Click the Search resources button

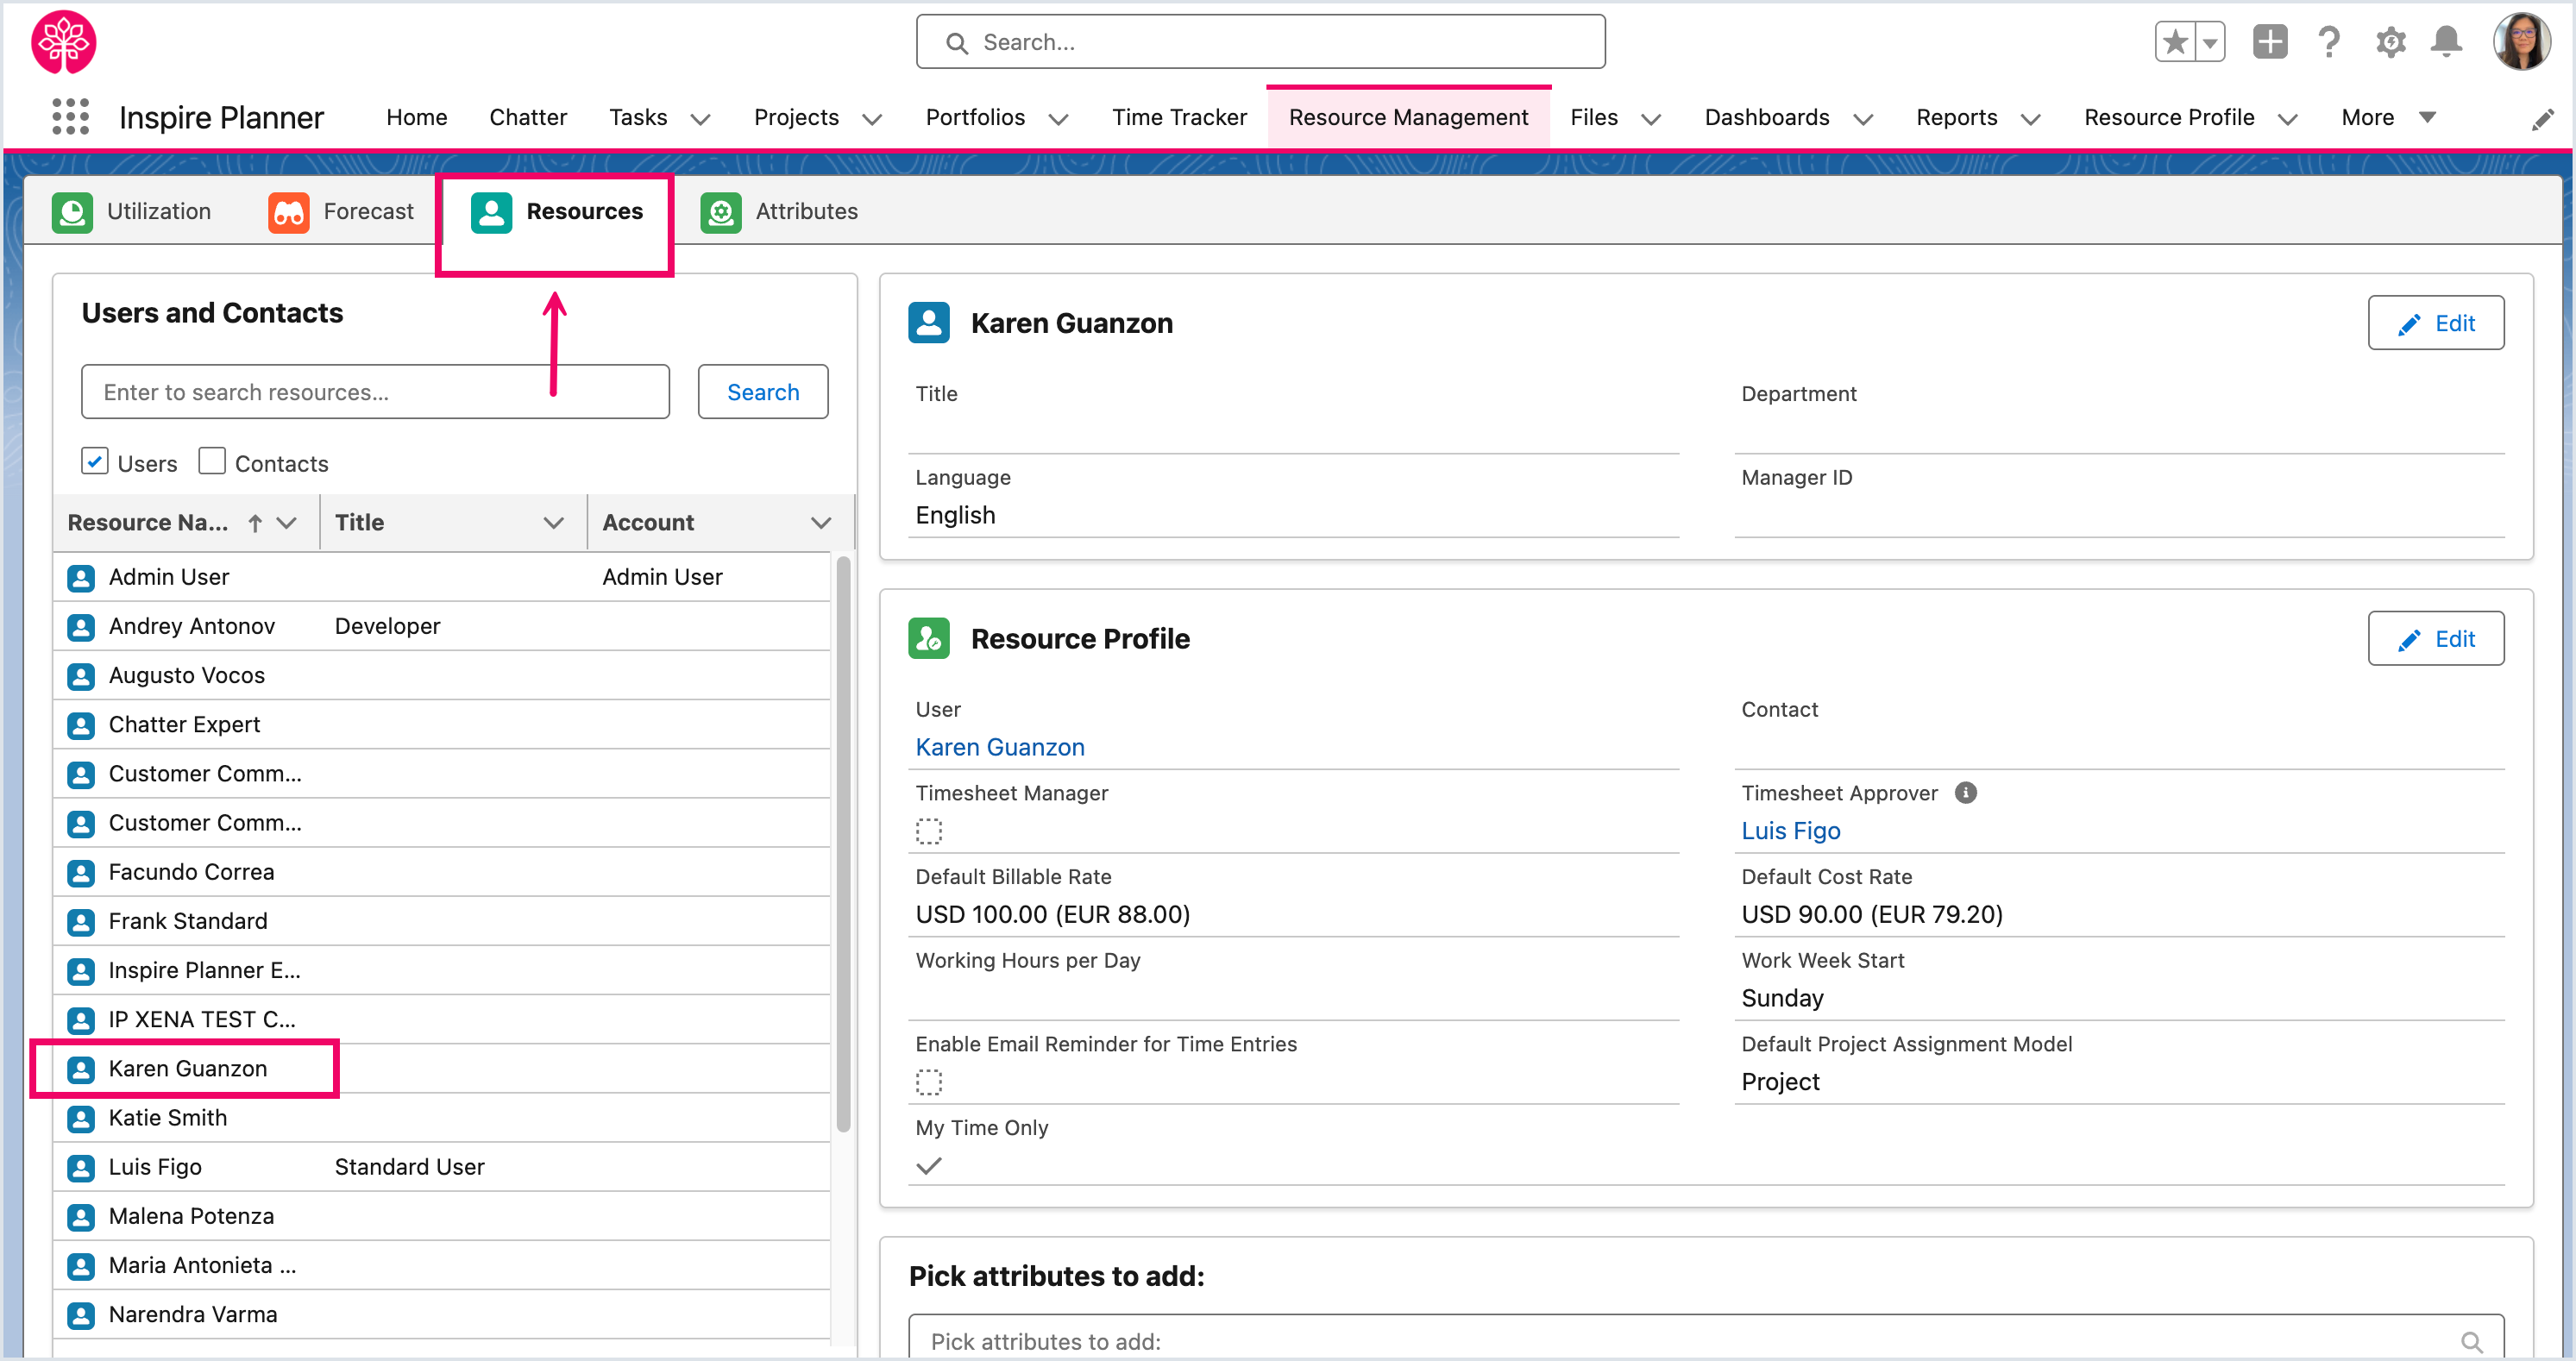[x=762, y=392]
